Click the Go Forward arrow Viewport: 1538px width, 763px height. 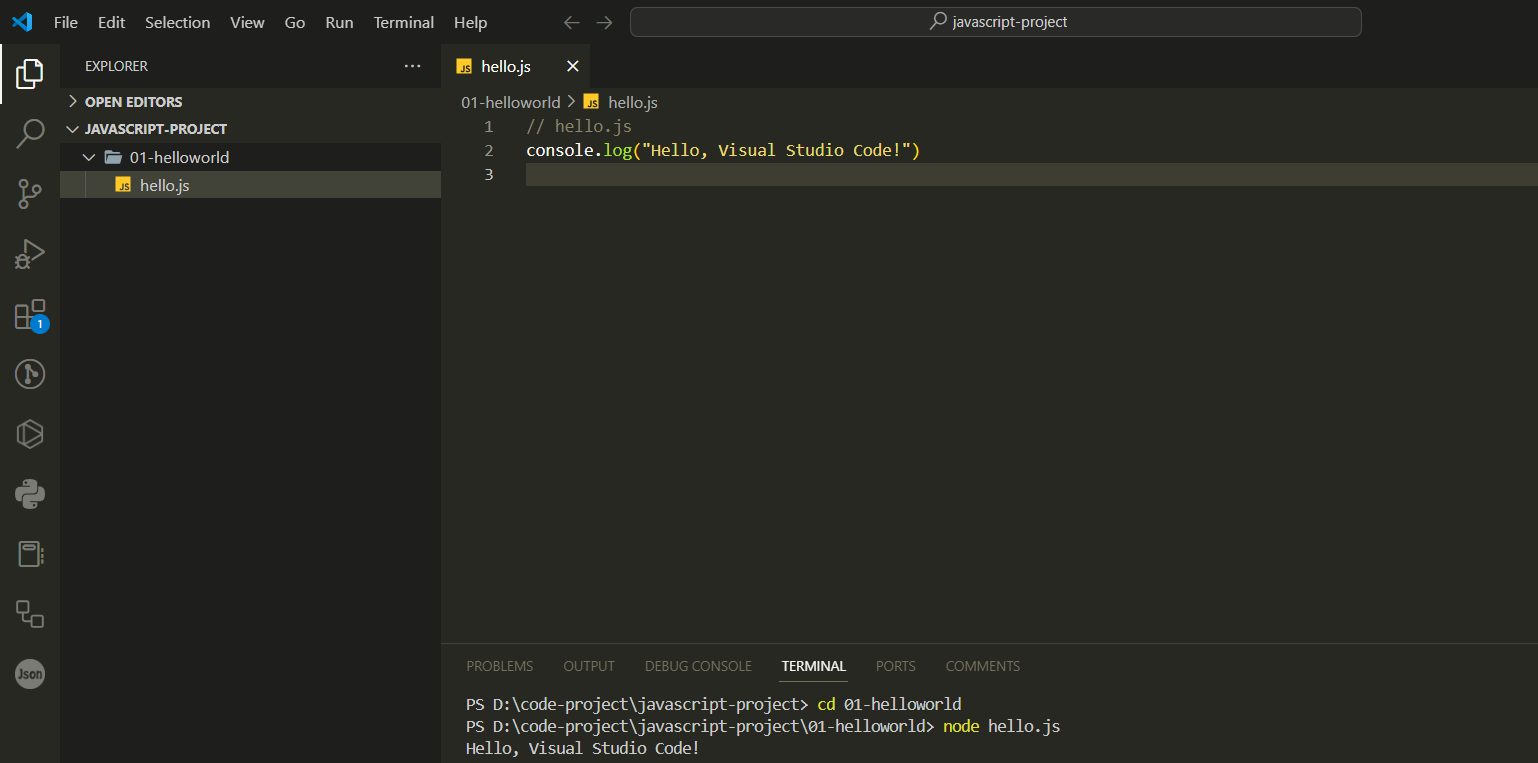pos(604,22)
